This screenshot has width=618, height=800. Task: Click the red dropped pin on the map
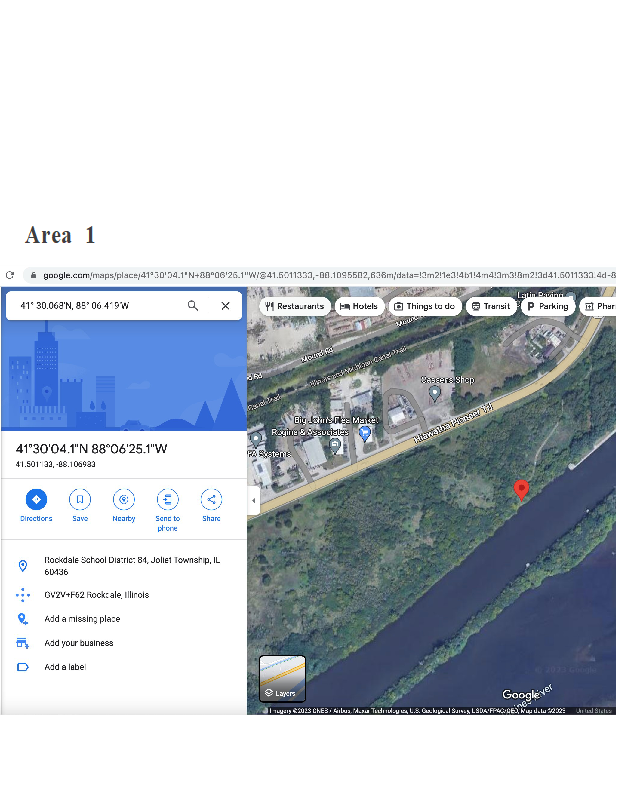520,489
